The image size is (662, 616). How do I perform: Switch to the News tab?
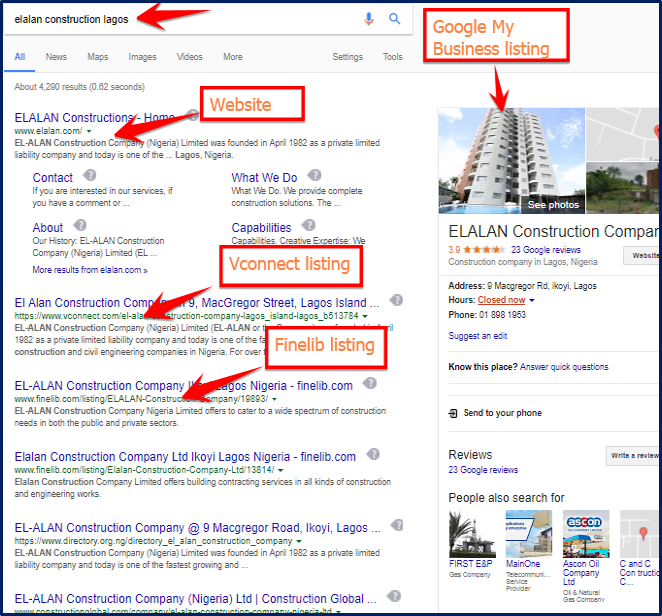coord(56,57)
